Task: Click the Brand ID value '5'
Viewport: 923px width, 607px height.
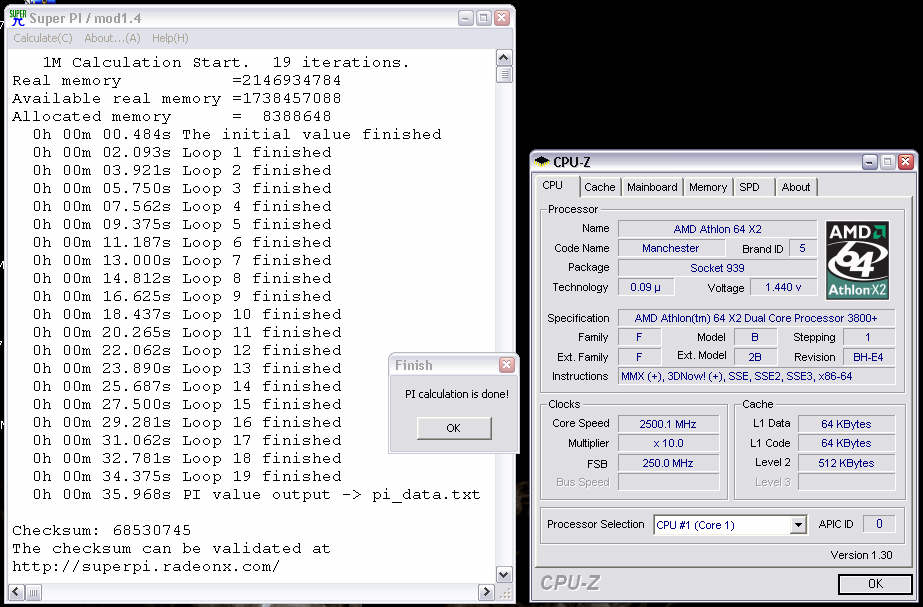Action: tap(802, 248)
